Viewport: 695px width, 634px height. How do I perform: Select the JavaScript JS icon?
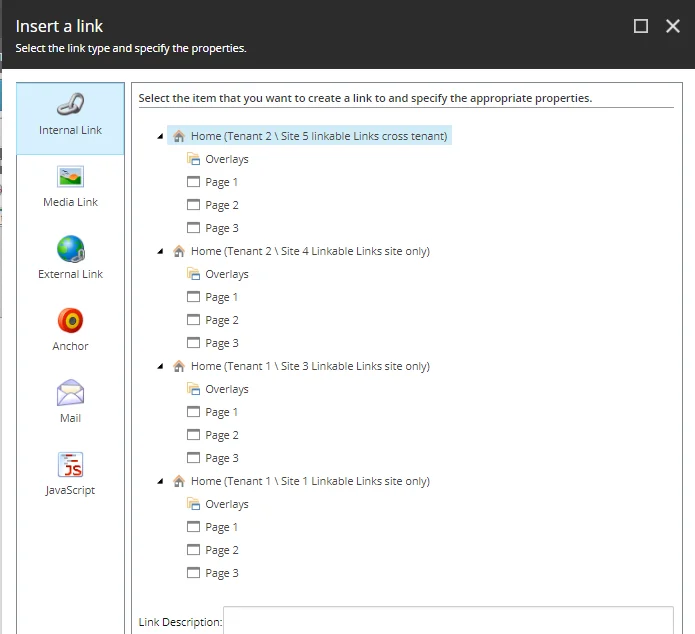[70, 464]
